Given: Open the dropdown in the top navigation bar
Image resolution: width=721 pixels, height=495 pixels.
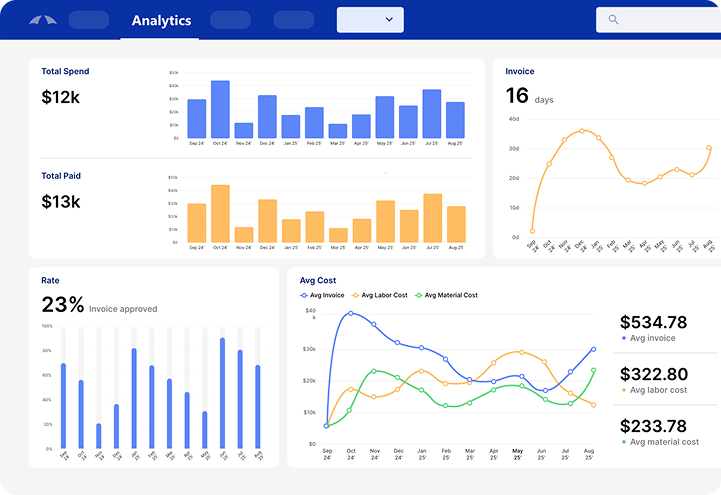Looking at the screenshot, I should click(370, 20).
